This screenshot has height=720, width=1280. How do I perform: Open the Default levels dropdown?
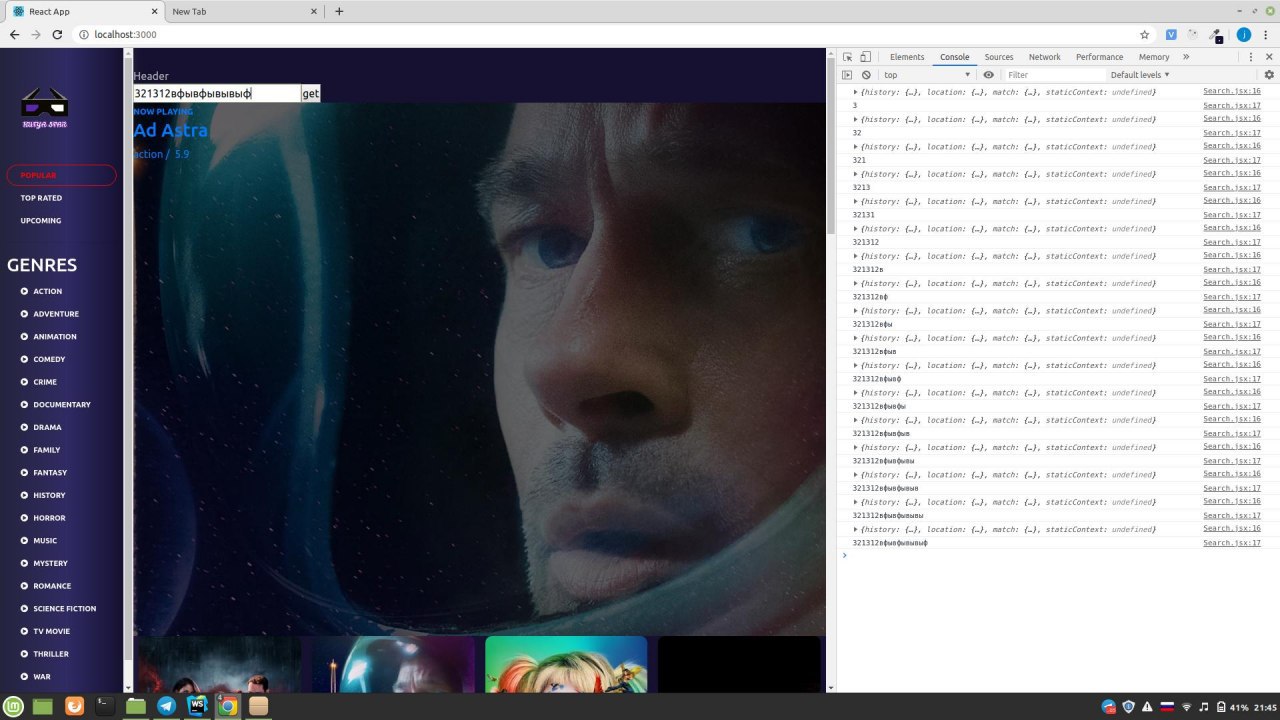[1140, 75]
